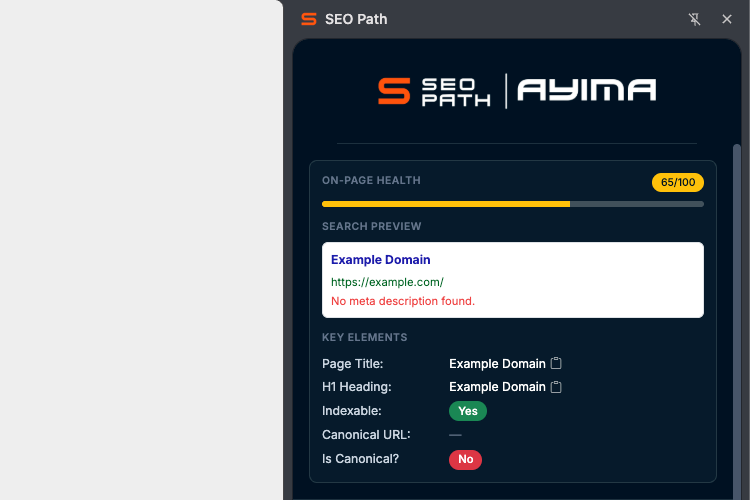
Task: Click the 'SEARCH PREVIEW' heading
Action: (372, 226)
